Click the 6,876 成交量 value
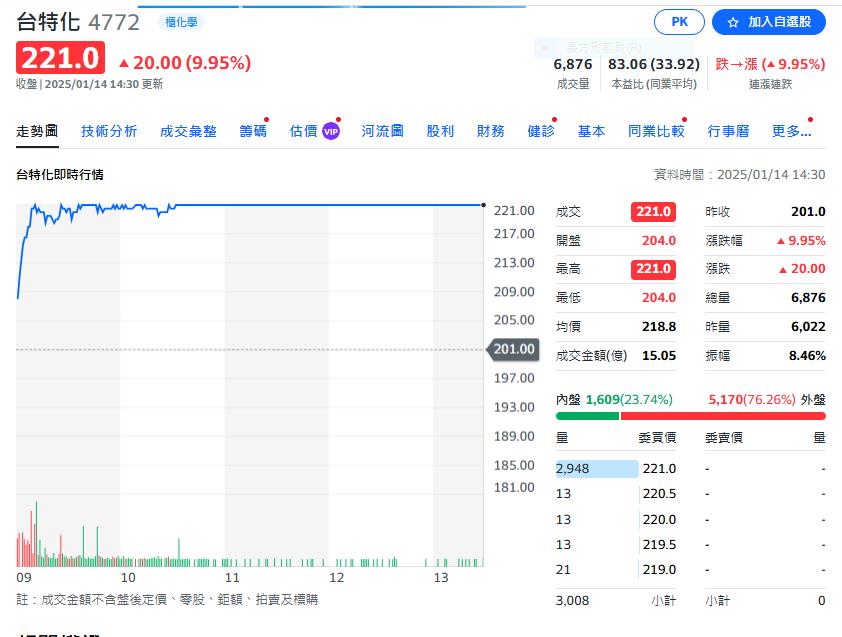The width and height of the screenshot is (842, 637). pos(573,64)
